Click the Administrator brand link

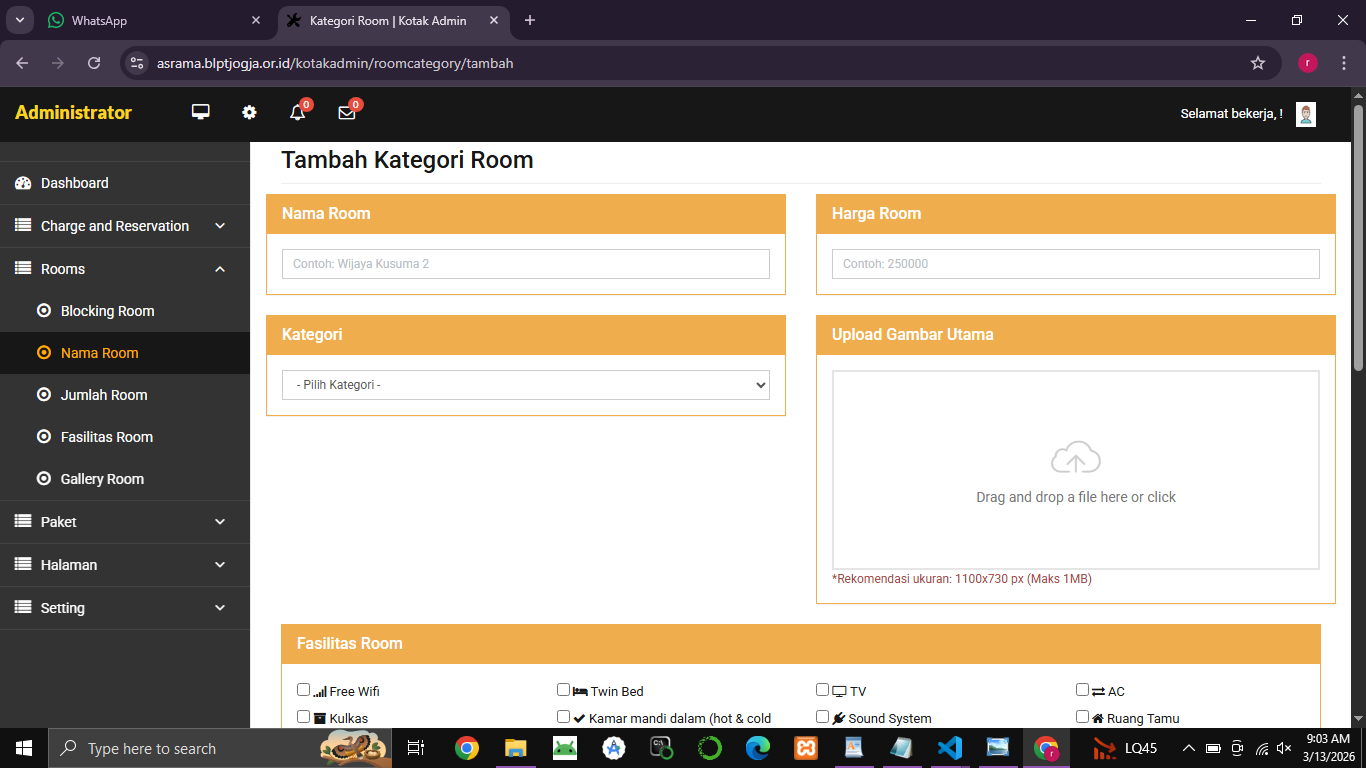[x=73, y=113]
